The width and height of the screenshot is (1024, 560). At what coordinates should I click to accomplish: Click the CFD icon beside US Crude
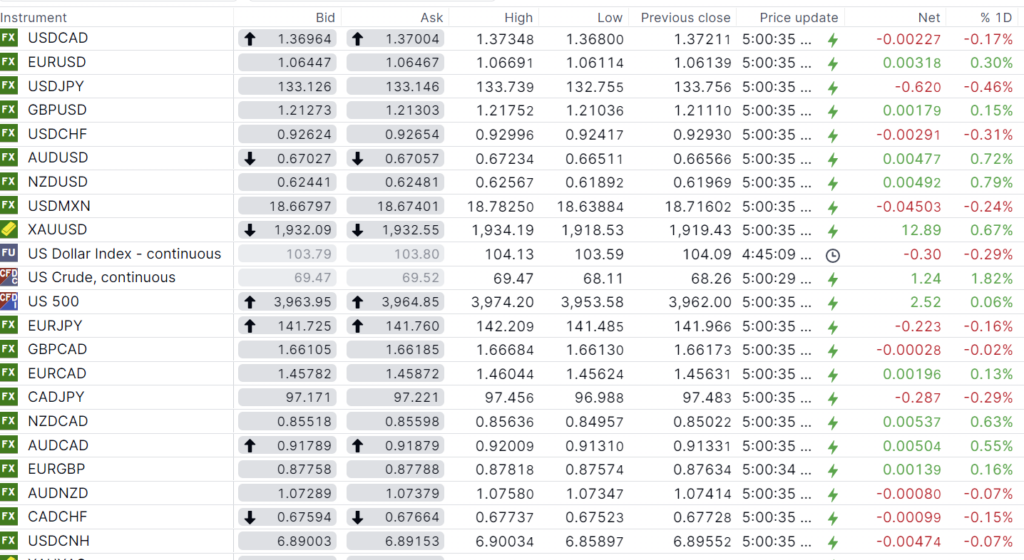pos(9,278)
